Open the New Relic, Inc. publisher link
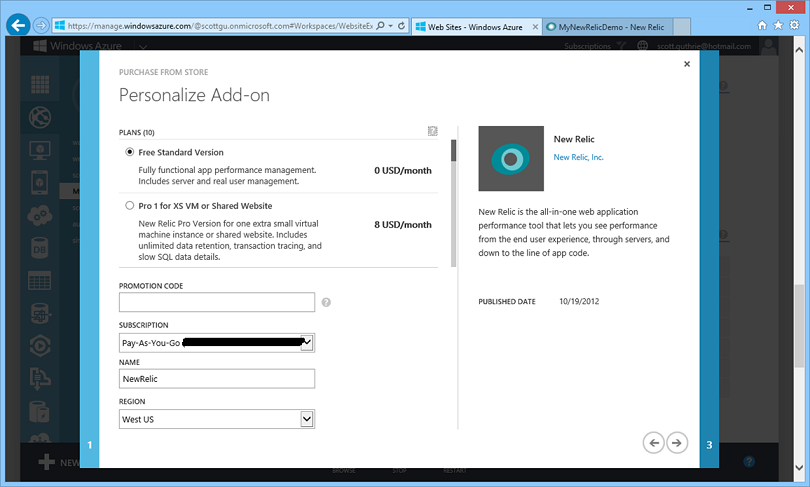 (x=578, y=157)
